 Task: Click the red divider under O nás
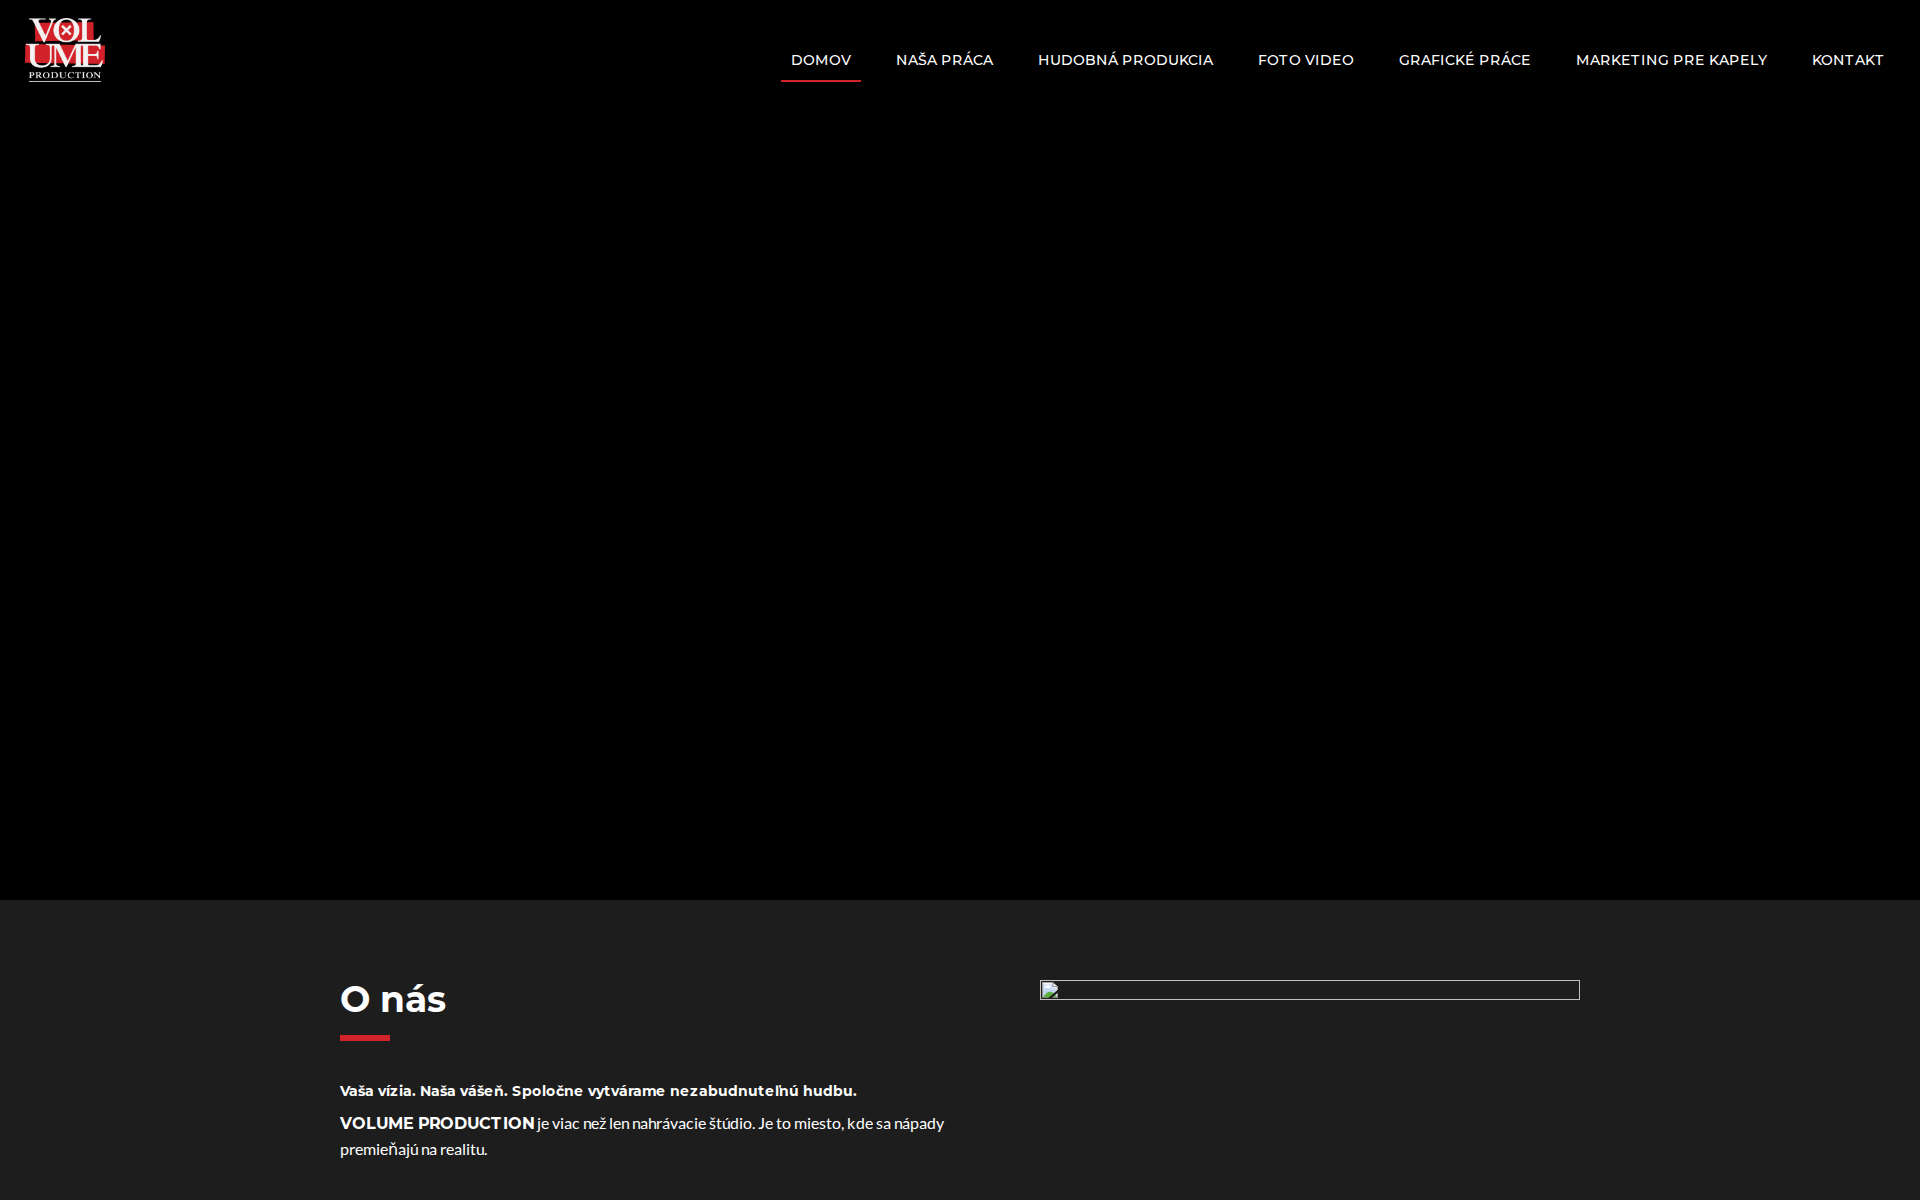364,1037
